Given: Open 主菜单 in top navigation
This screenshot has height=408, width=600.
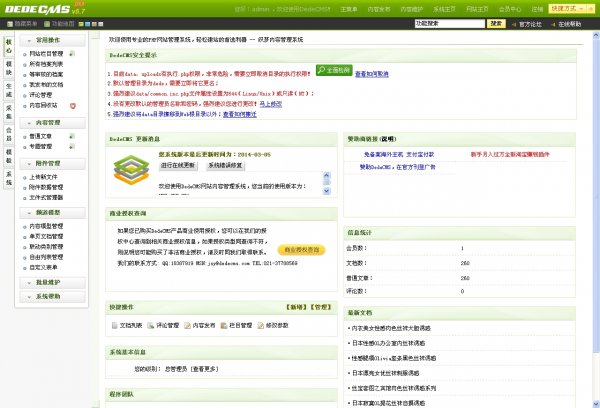Looking at the screenshot, I should coord(349,9).
